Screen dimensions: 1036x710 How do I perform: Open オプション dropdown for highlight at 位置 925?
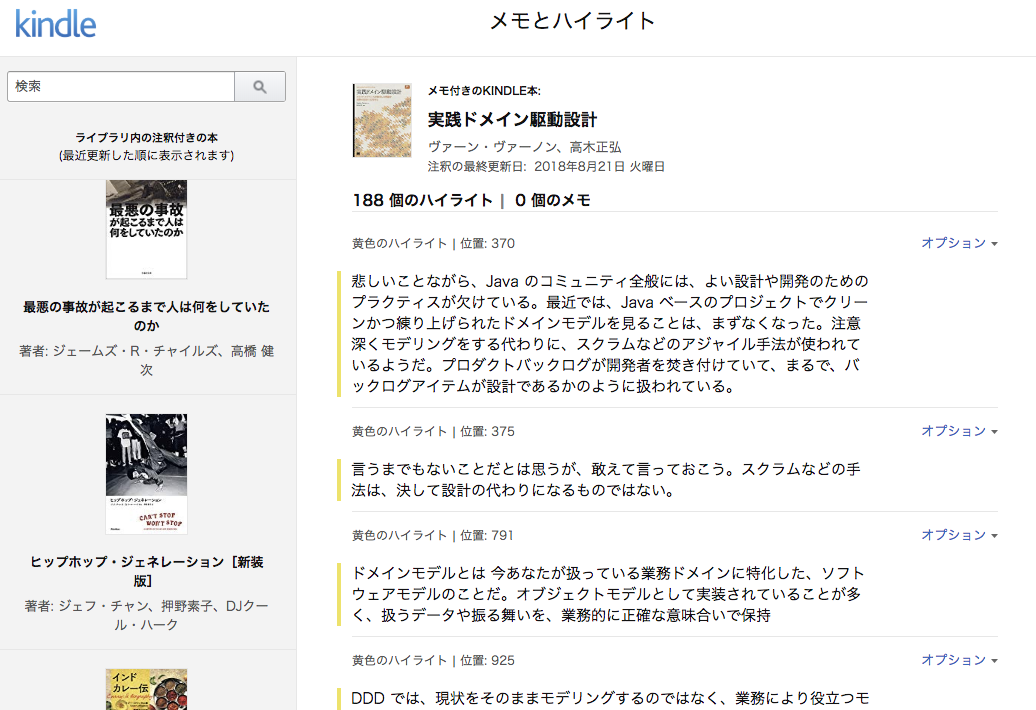coord(959,660)
